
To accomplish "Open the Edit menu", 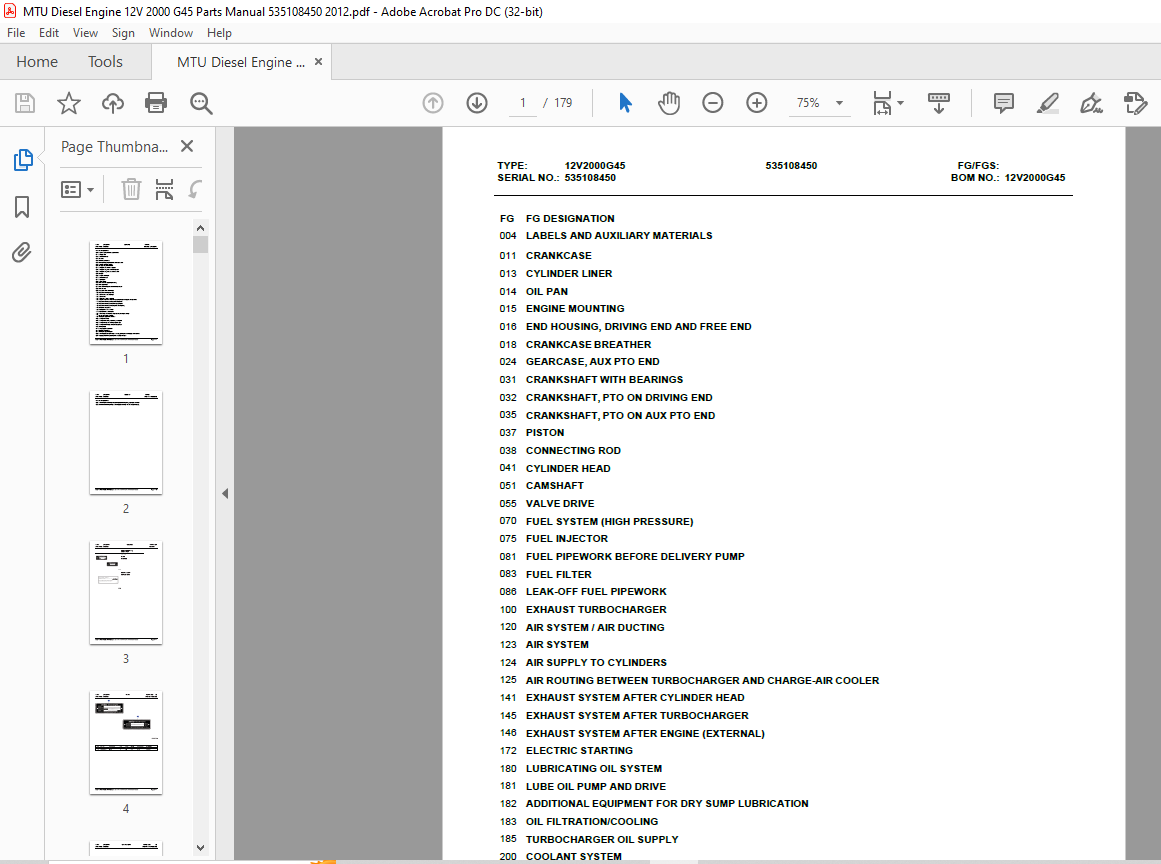I will click(x=49, y=33).
